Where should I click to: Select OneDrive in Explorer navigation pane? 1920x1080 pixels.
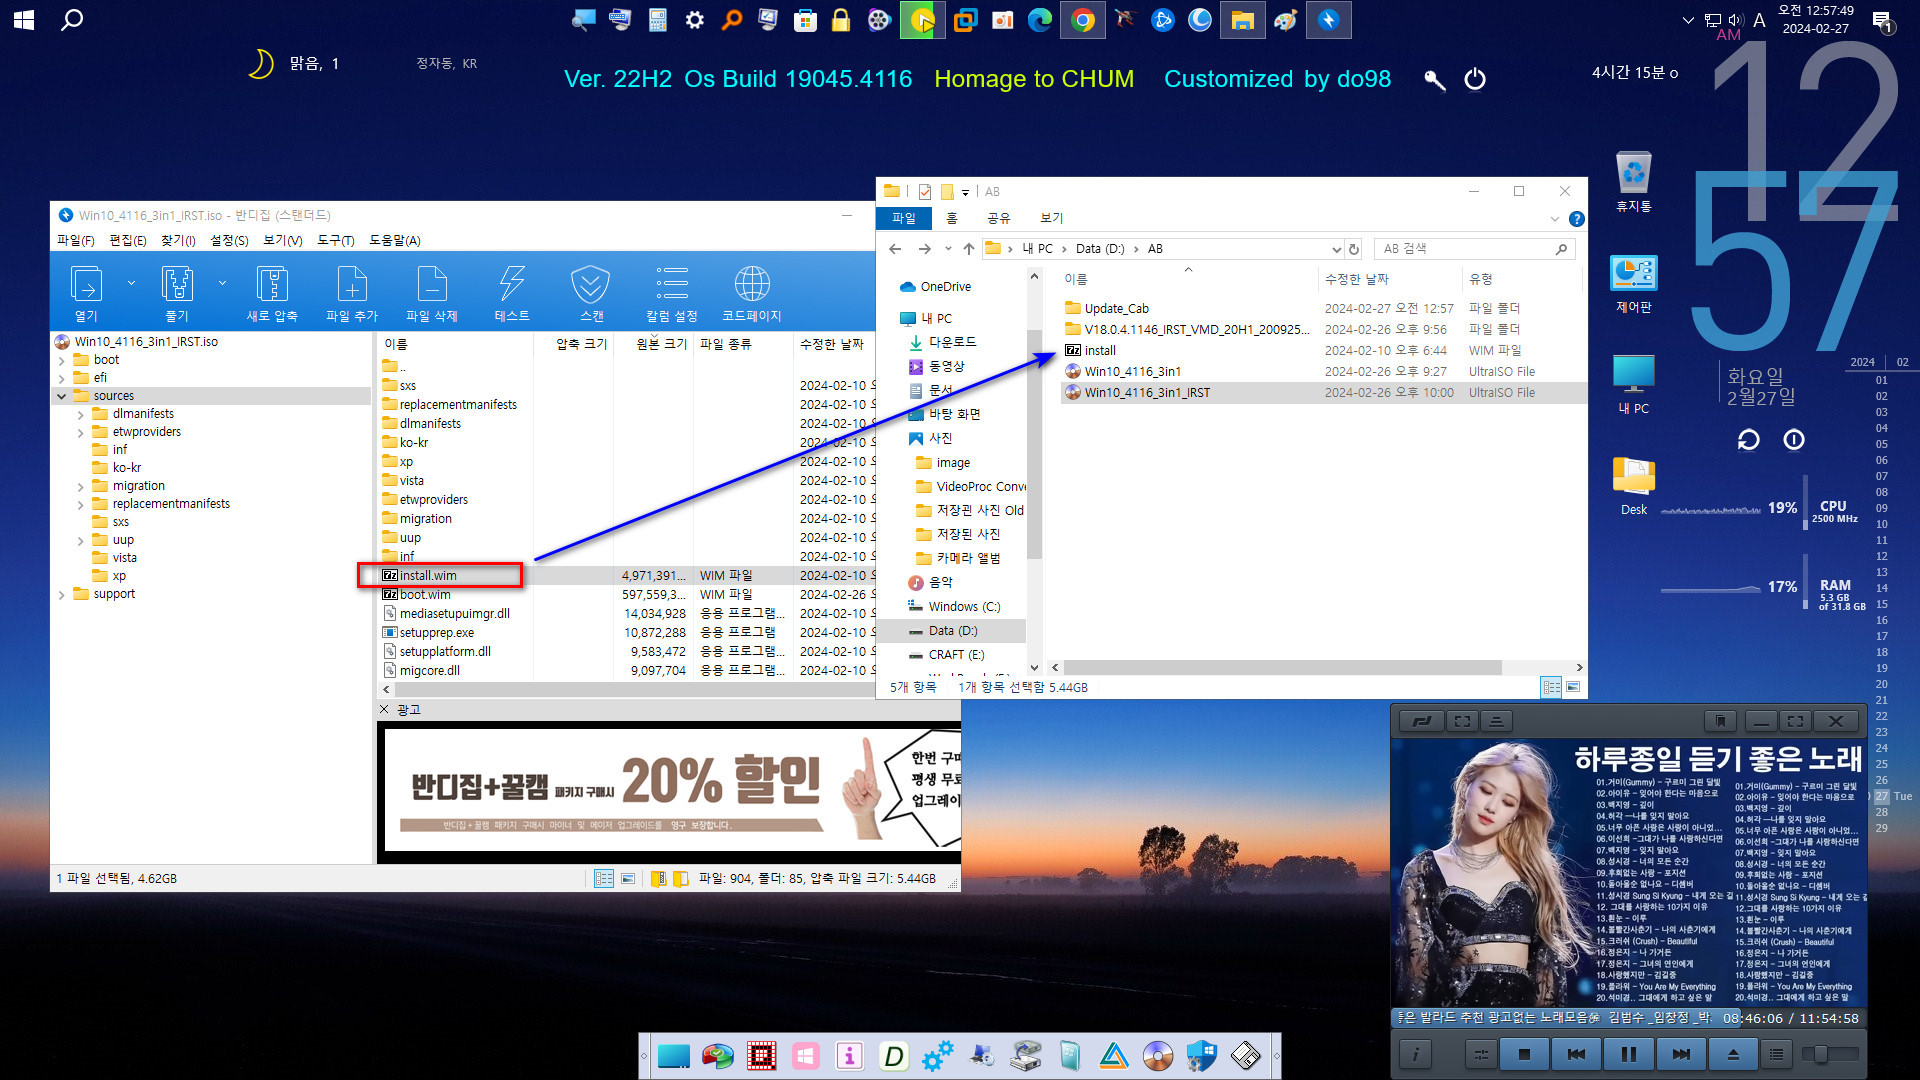pos(945,287)
